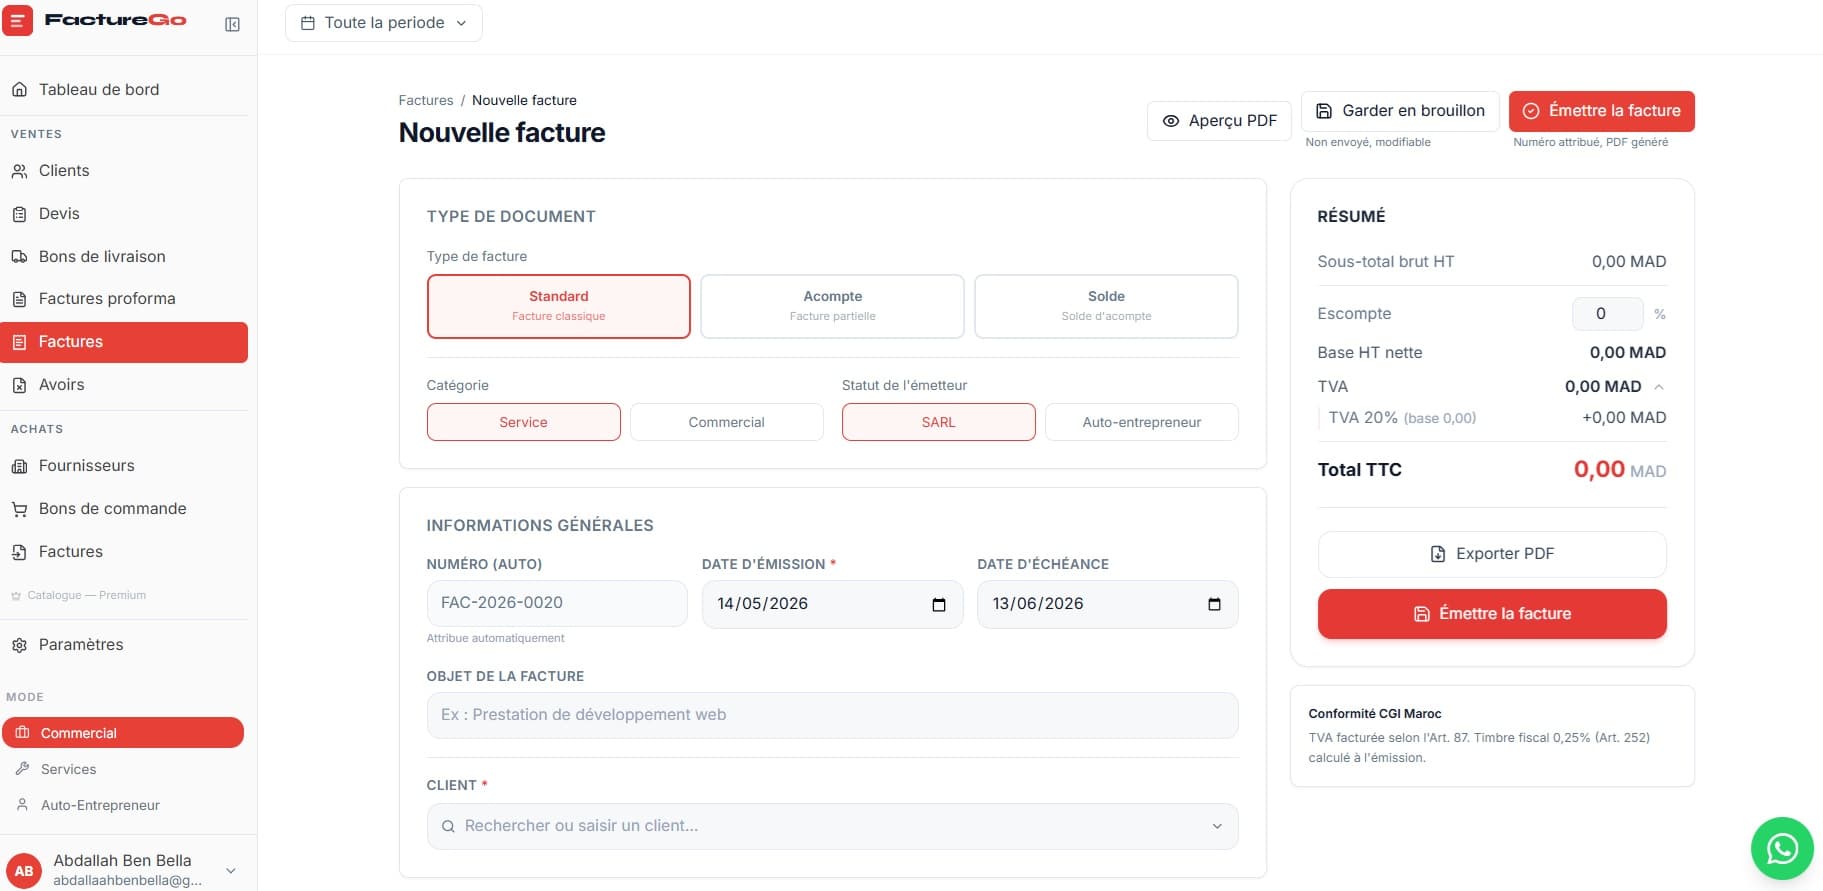Click the client search input
Screen dimensions: 1823x891
point(832,826)
